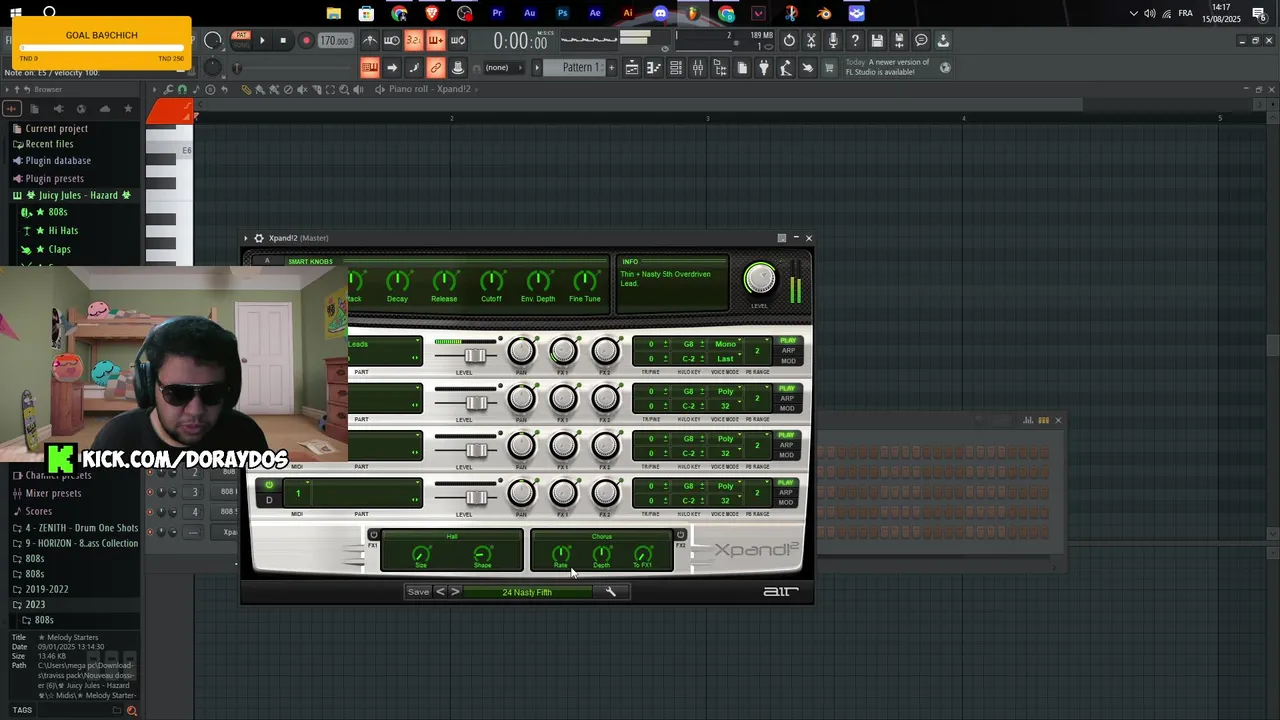Open Photoshop from the taskbar
The height and width of the screenshot is (720, 1280).
pyautogui.click(x=562, y=13)
